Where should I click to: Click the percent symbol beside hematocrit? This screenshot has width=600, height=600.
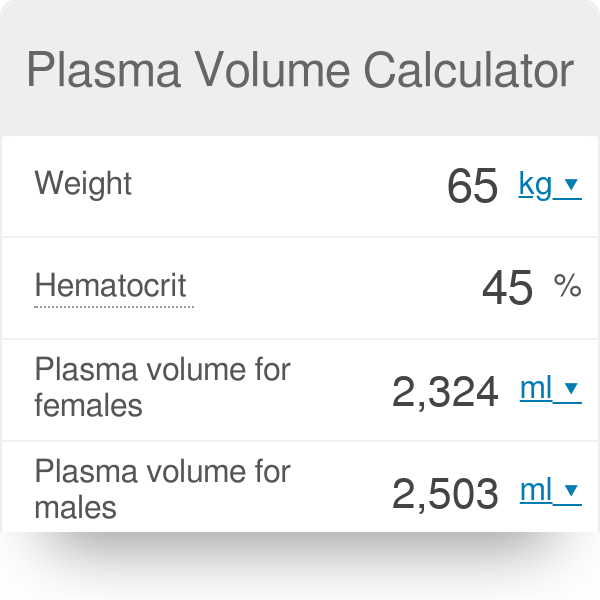coord(567,288)
